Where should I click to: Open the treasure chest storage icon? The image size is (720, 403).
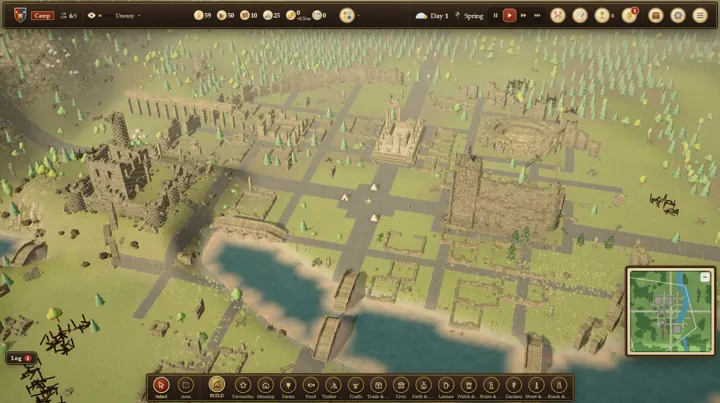(656, 16)
